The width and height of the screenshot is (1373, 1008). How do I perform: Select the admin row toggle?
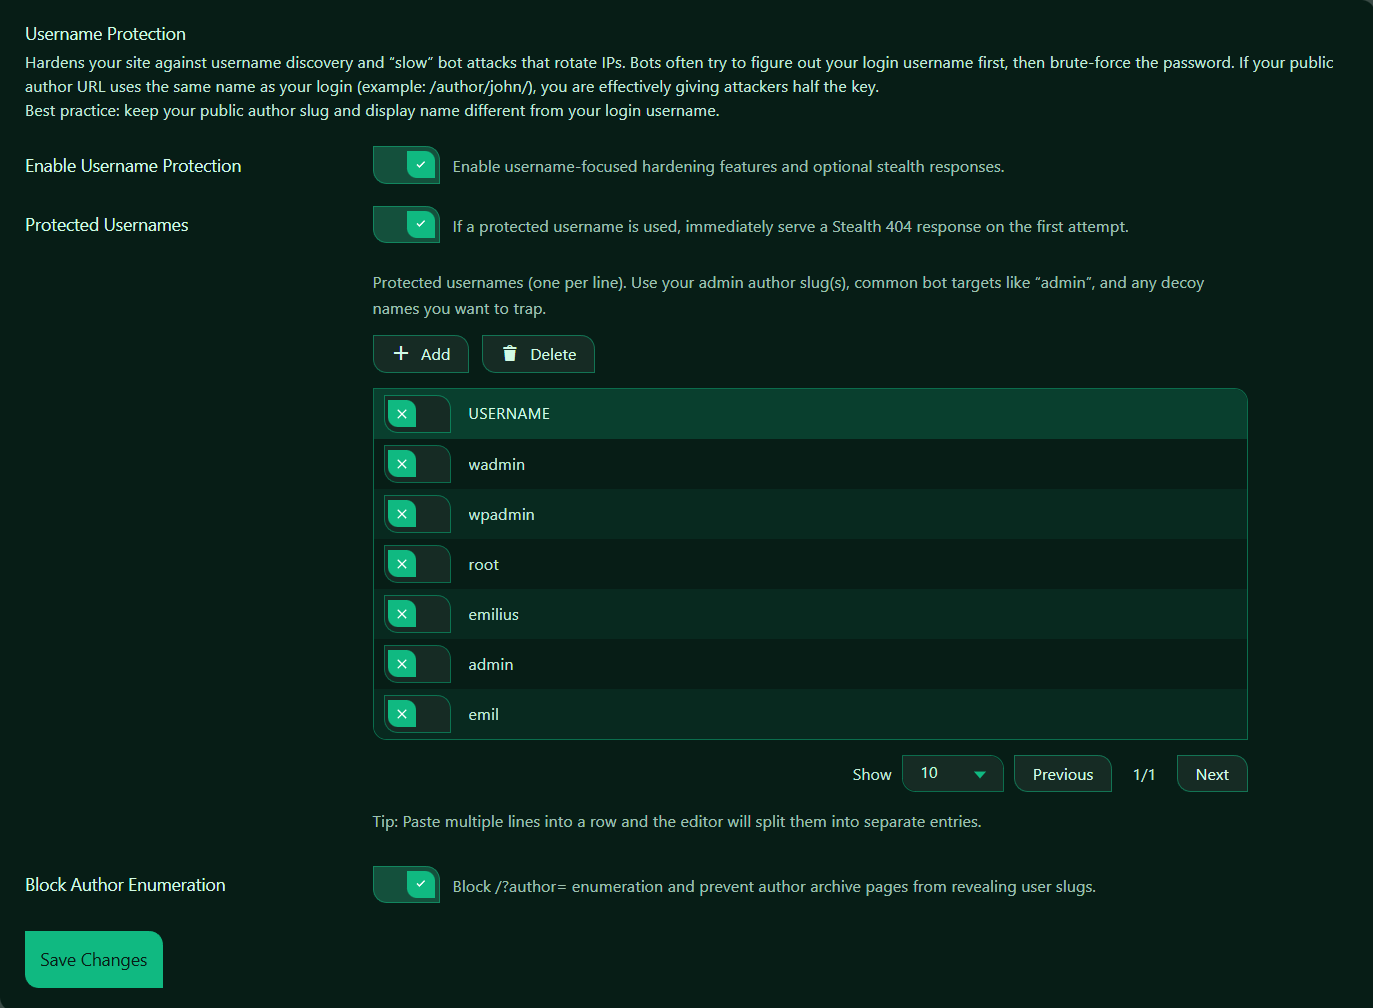(417, 664)
